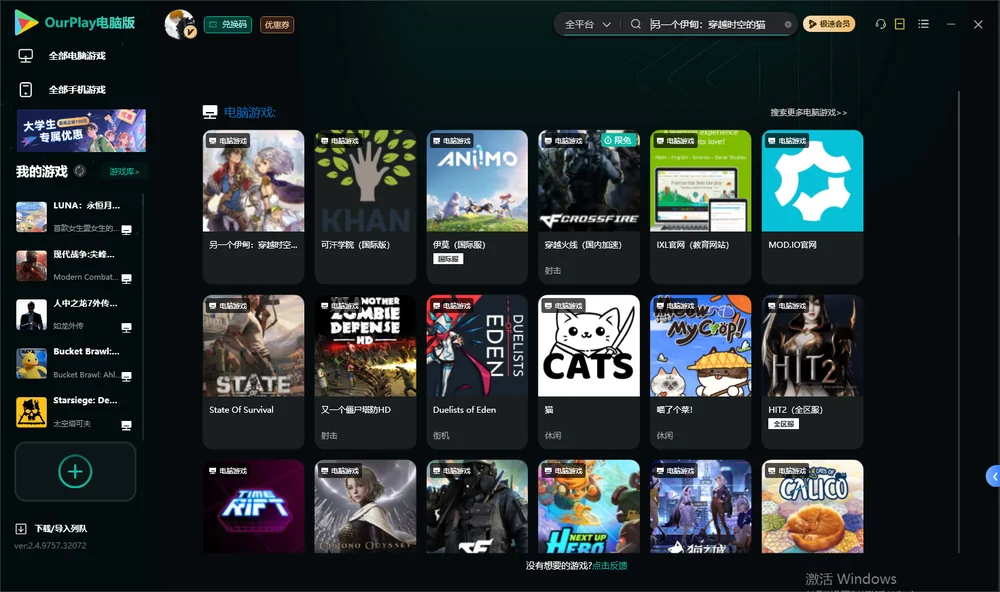Open the Duelists of Eden card

click(x=477, y=372)
